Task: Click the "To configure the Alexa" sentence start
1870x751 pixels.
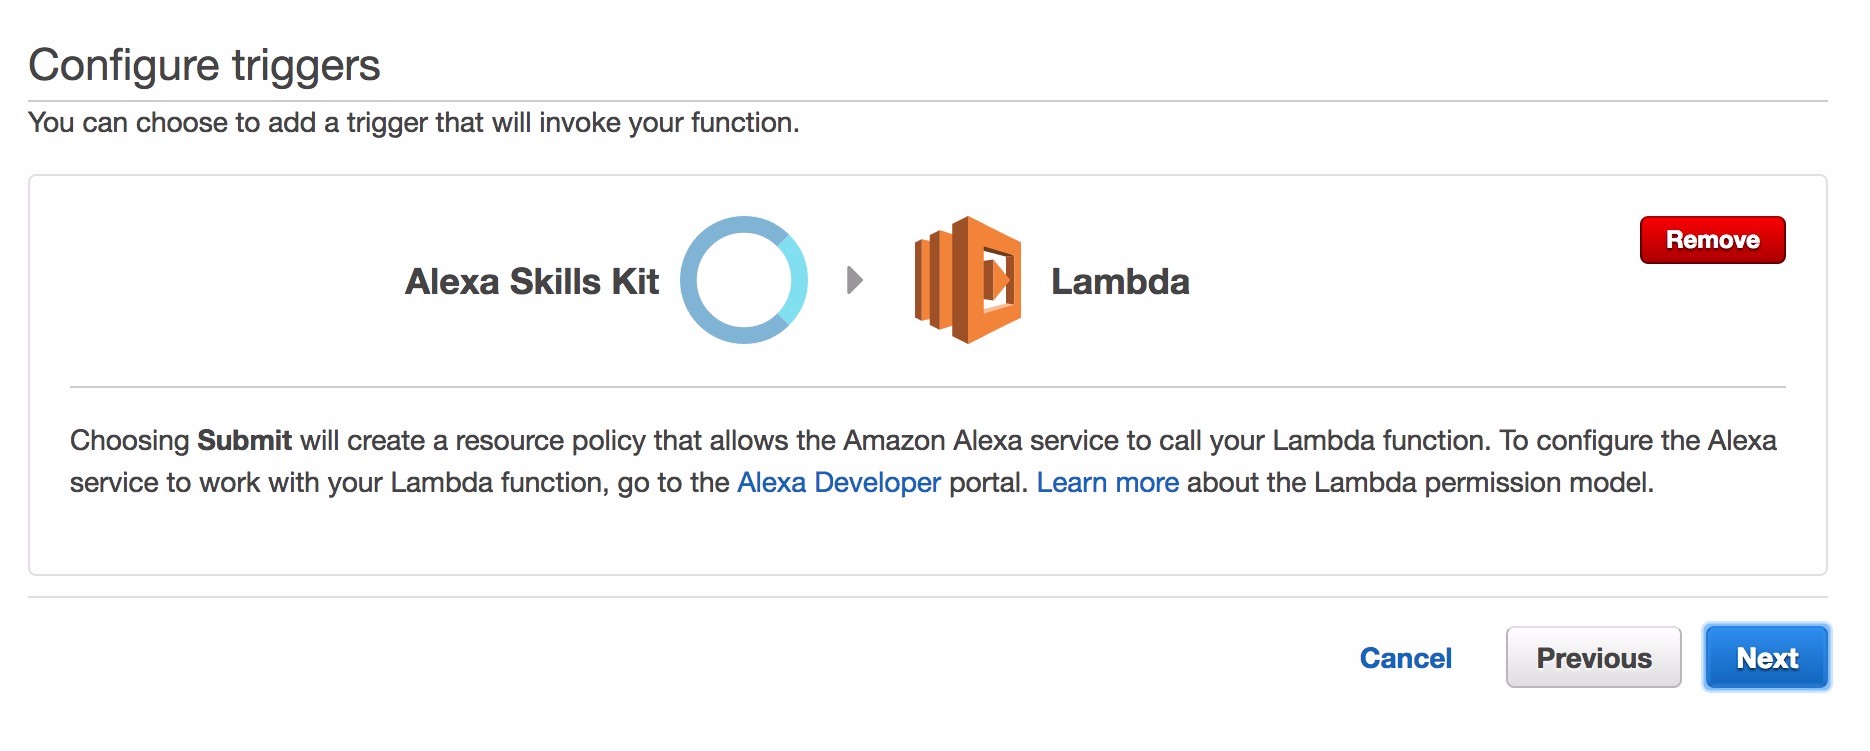Action: pos(1637,441)
